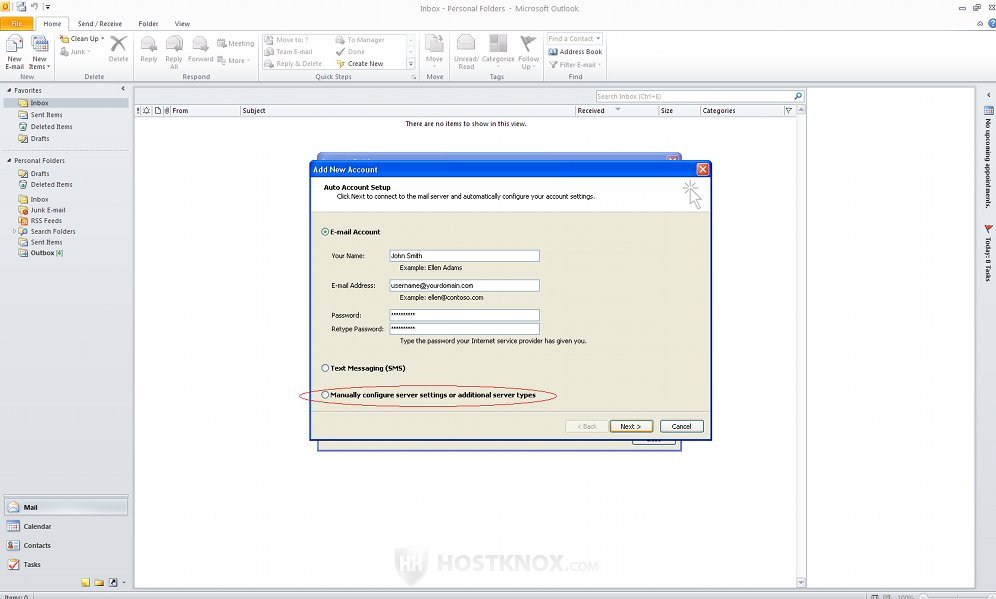Click the Categories column header

(742, 111)
